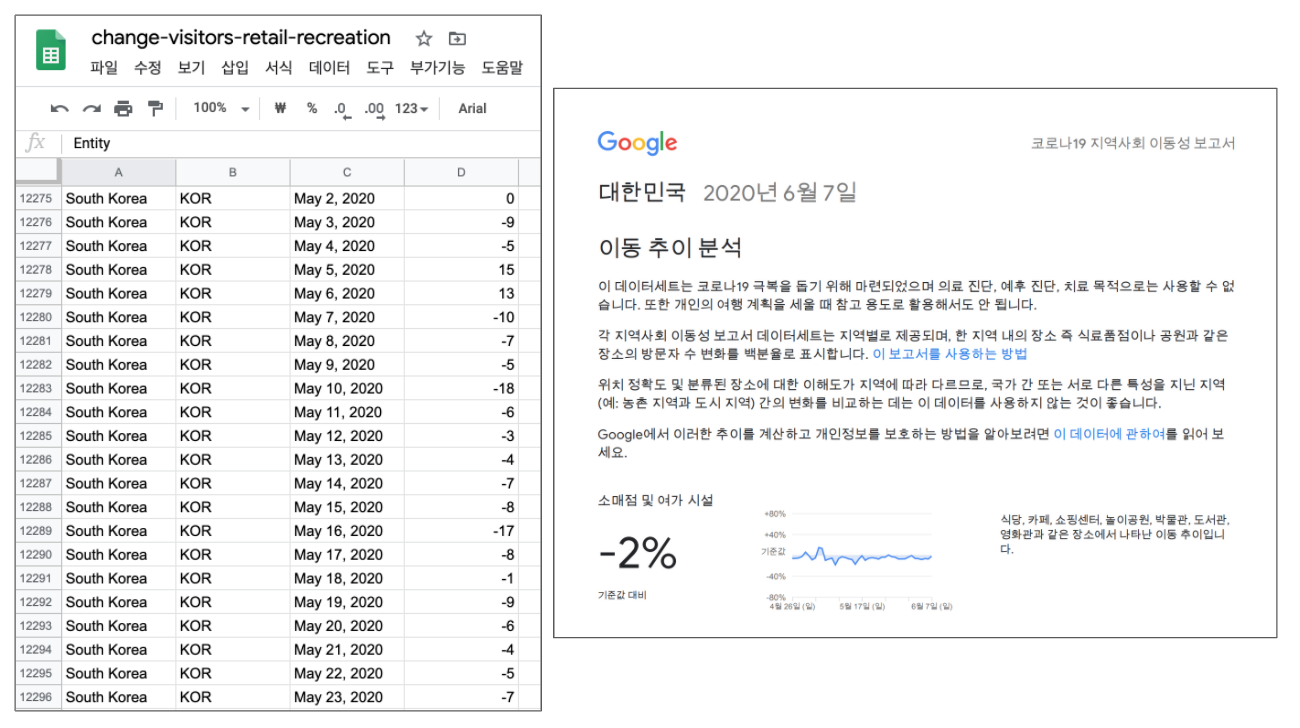Image resolution: width=1300 pixels, height=728 pixels.
Task: Click the 대한민국 country title
Action: coord(642,192)
